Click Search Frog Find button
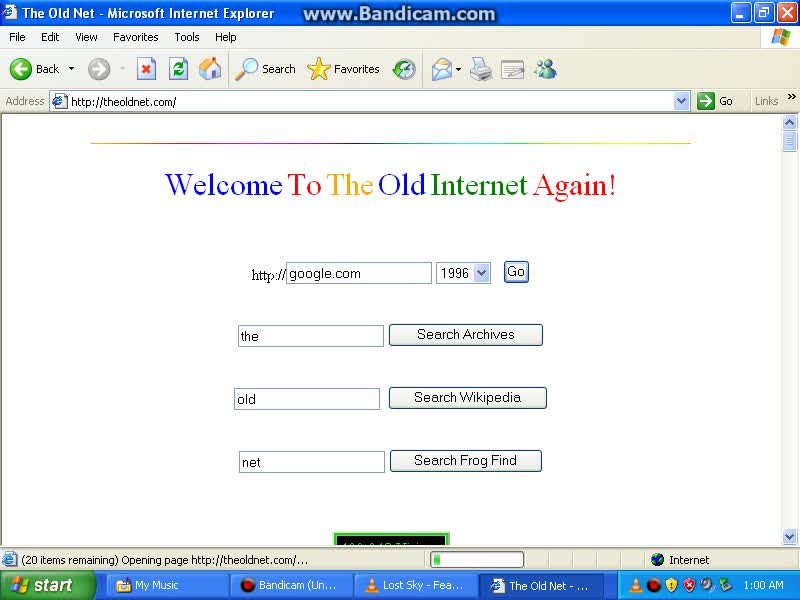Viewport: 800px width, 600px height. [x=465, y=461]
